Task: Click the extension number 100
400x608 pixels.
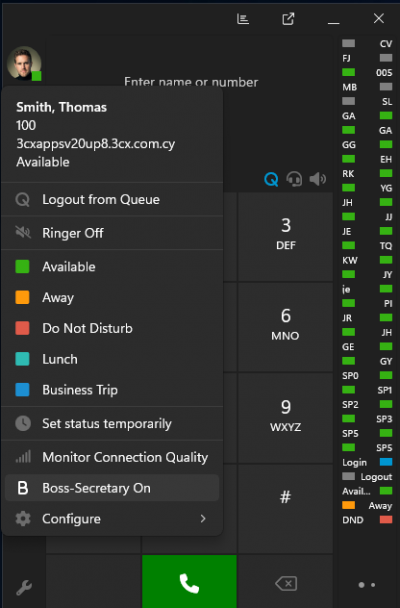Action: pos(26,125)
